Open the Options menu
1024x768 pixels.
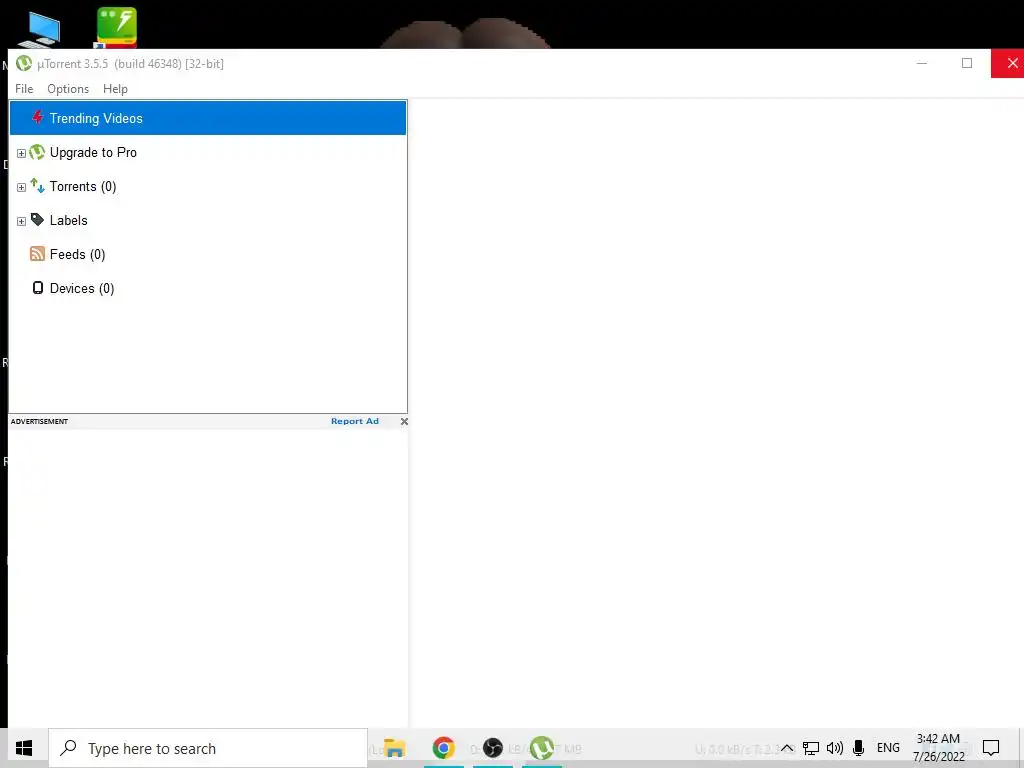[68, 89]
